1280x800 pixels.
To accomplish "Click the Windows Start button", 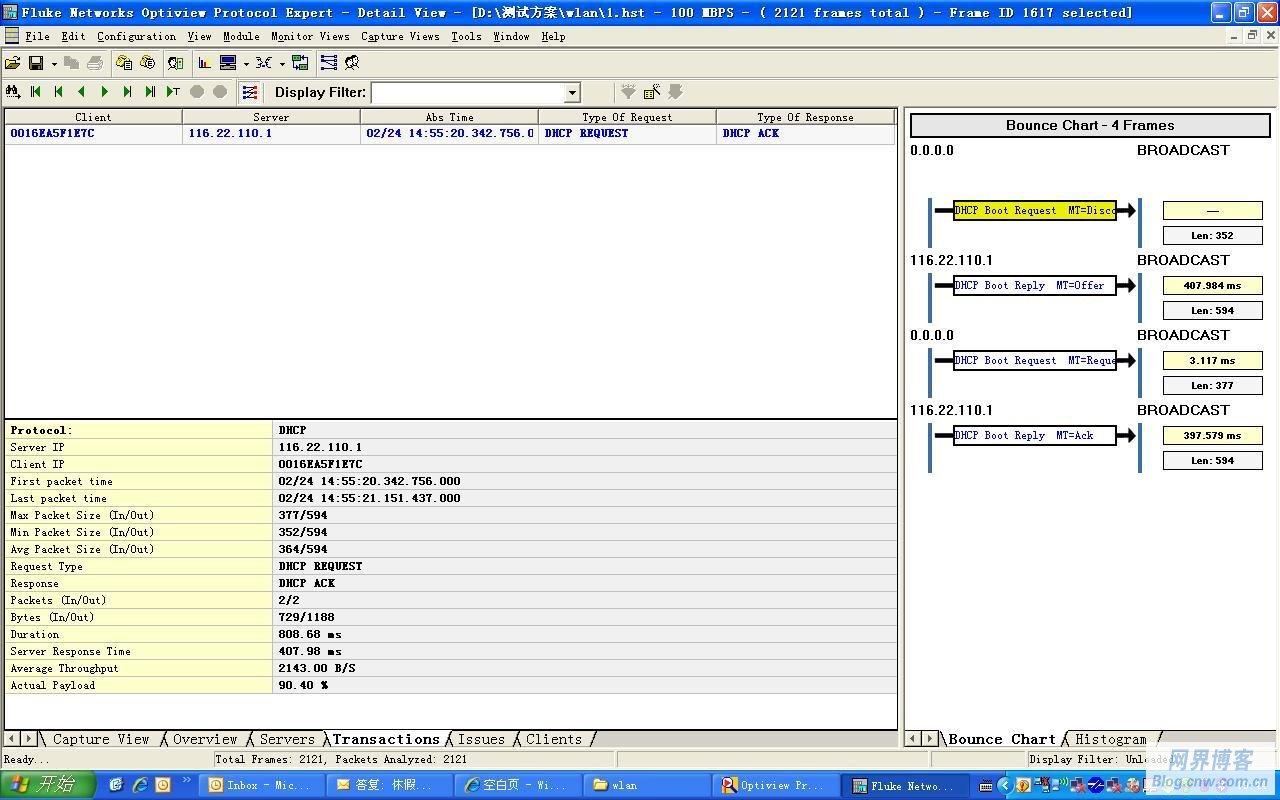I will tap(48, 785).
